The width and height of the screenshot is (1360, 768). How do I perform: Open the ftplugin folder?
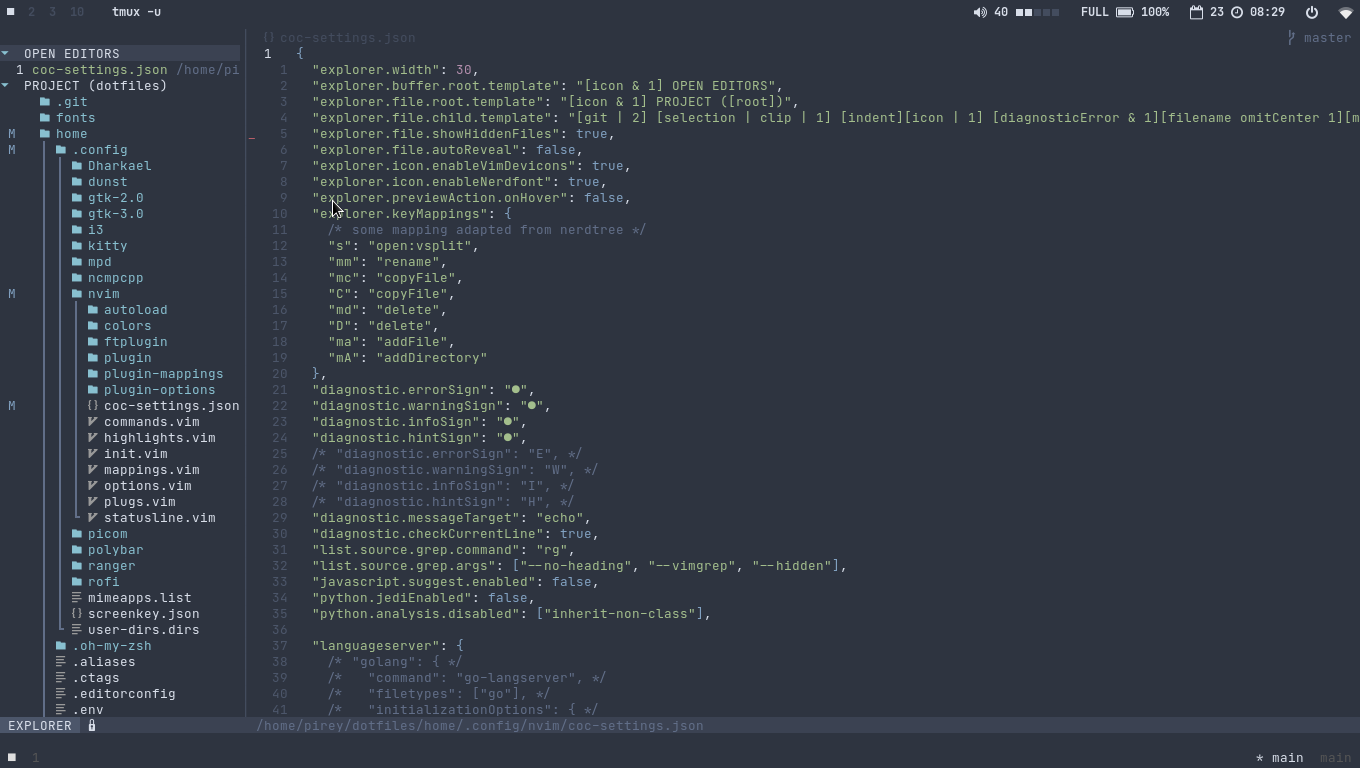135,342
